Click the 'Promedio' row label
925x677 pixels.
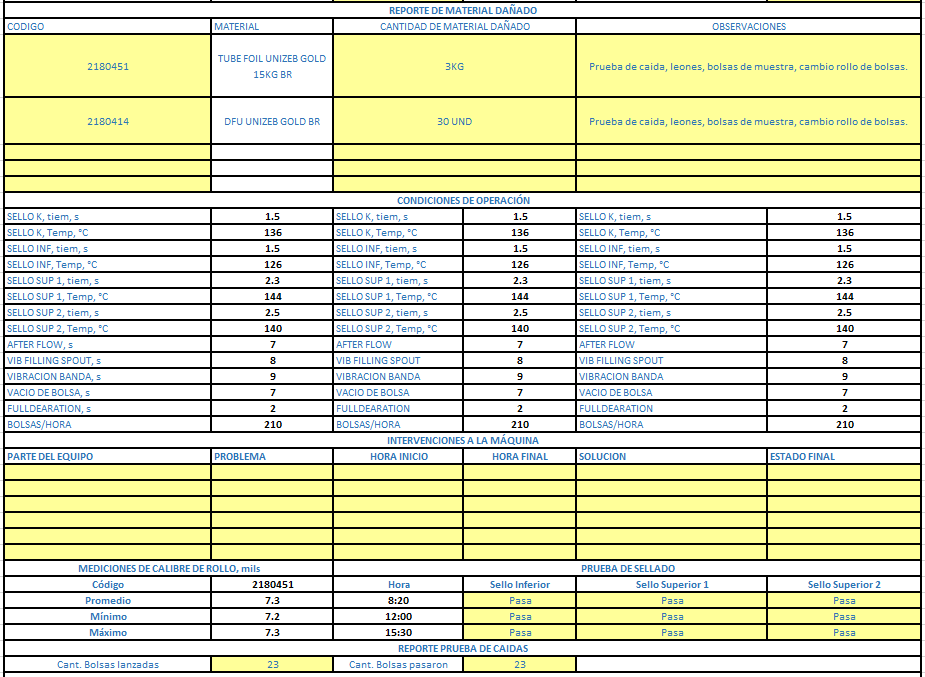pos(107,601)
